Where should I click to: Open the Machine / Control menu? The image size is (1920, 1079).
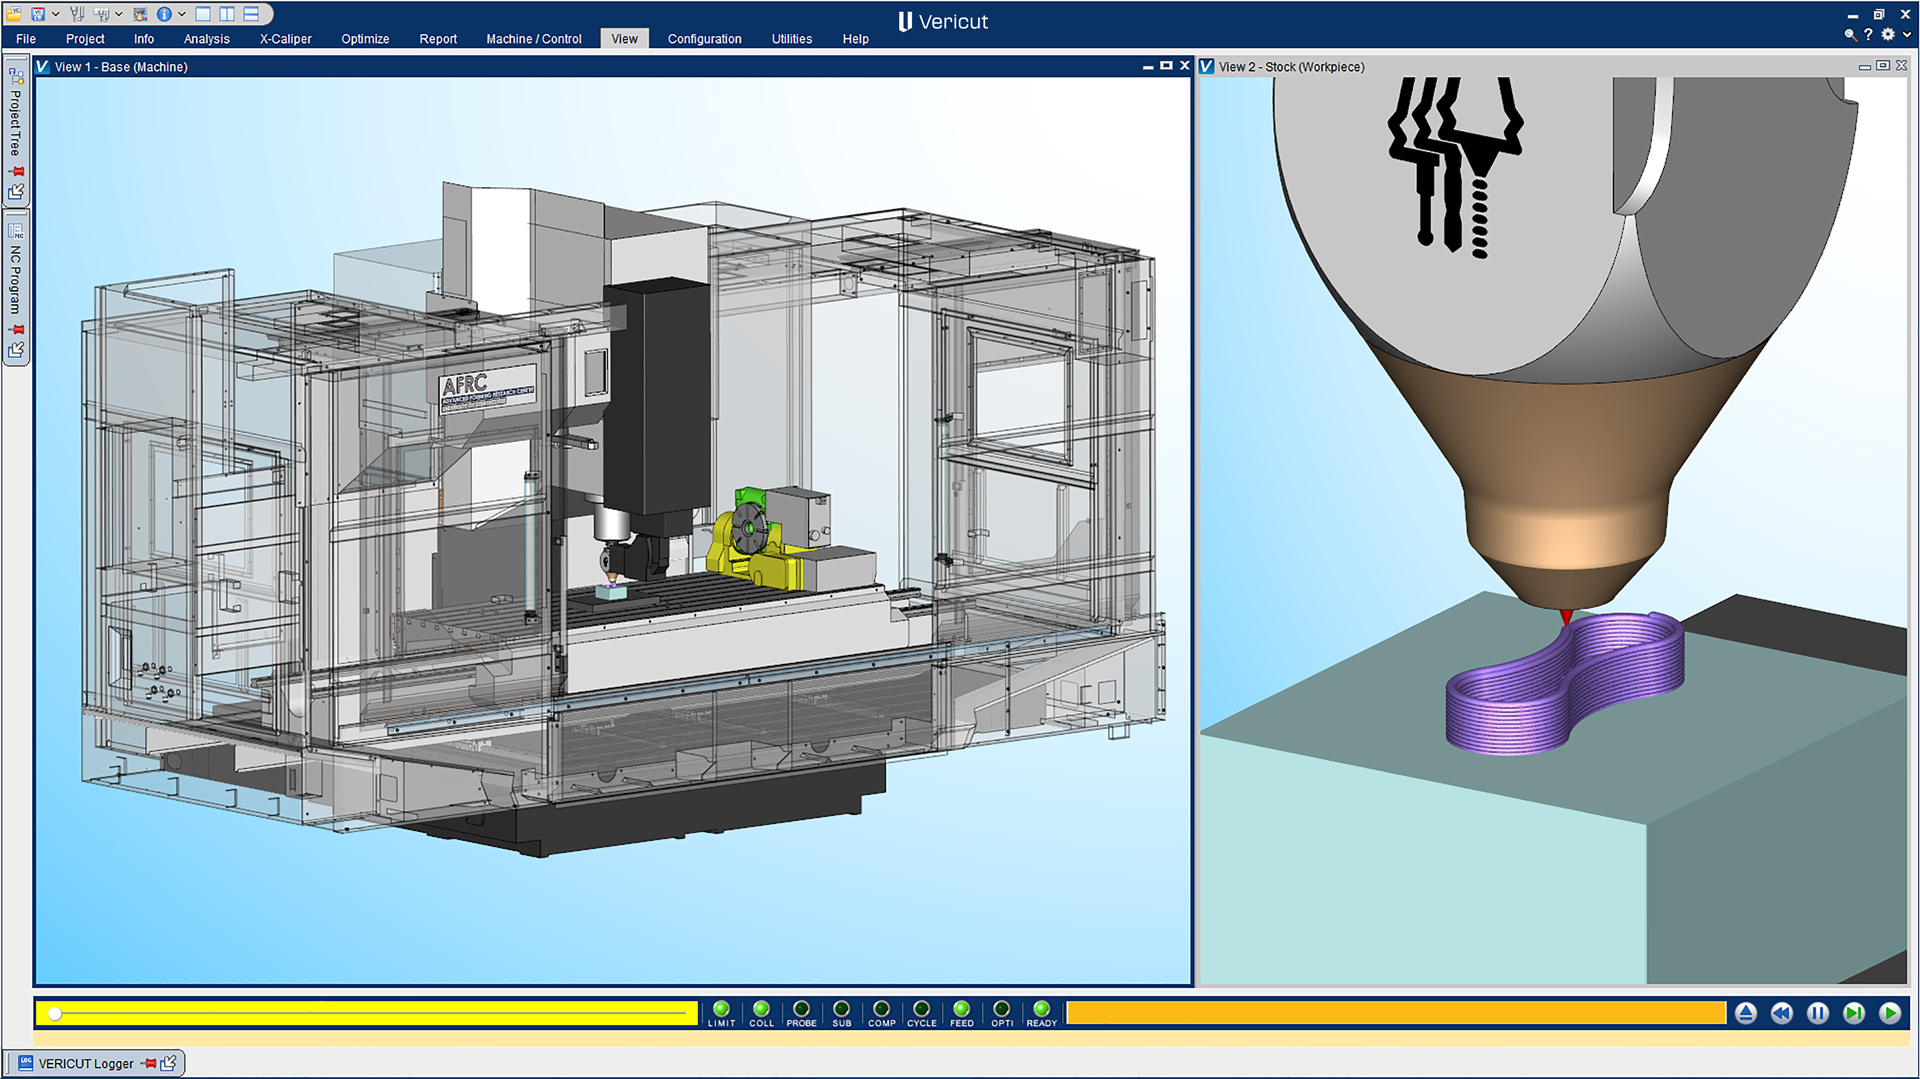[x=533, y=39]
